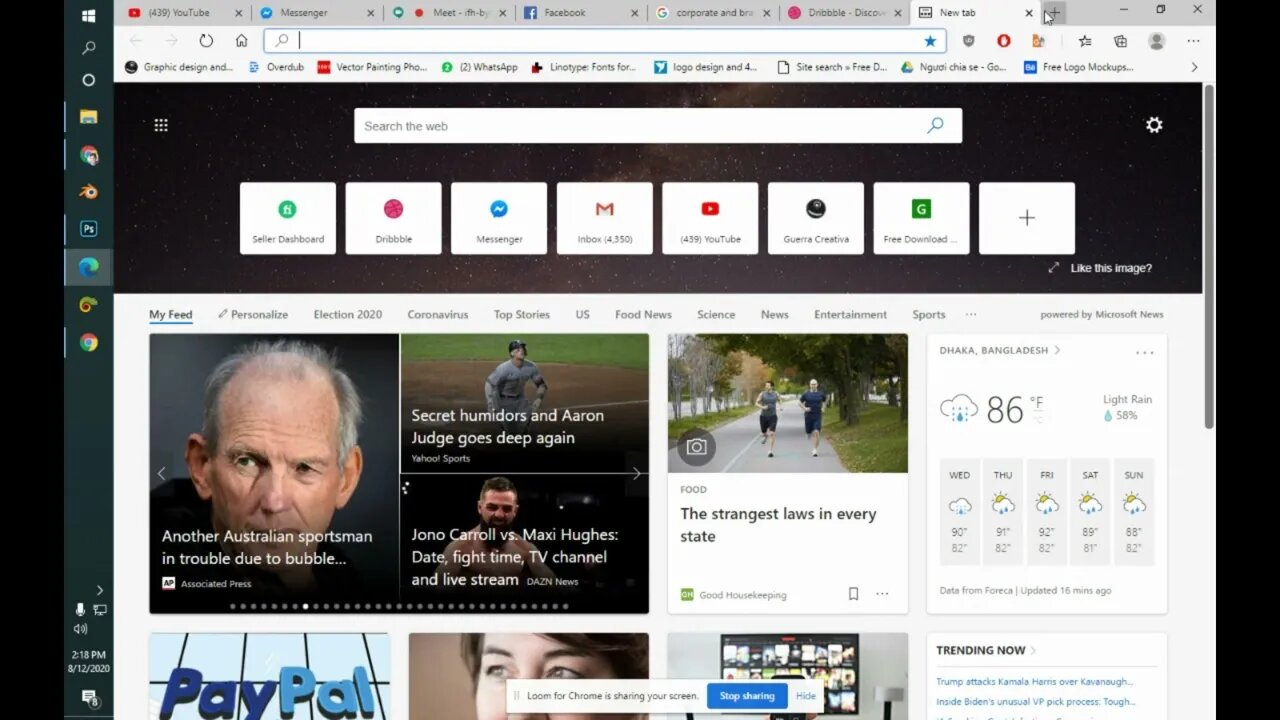Open the Favorites list icon
The width and height of the screenshot is (1280, 720).
tap(1085, 41)
